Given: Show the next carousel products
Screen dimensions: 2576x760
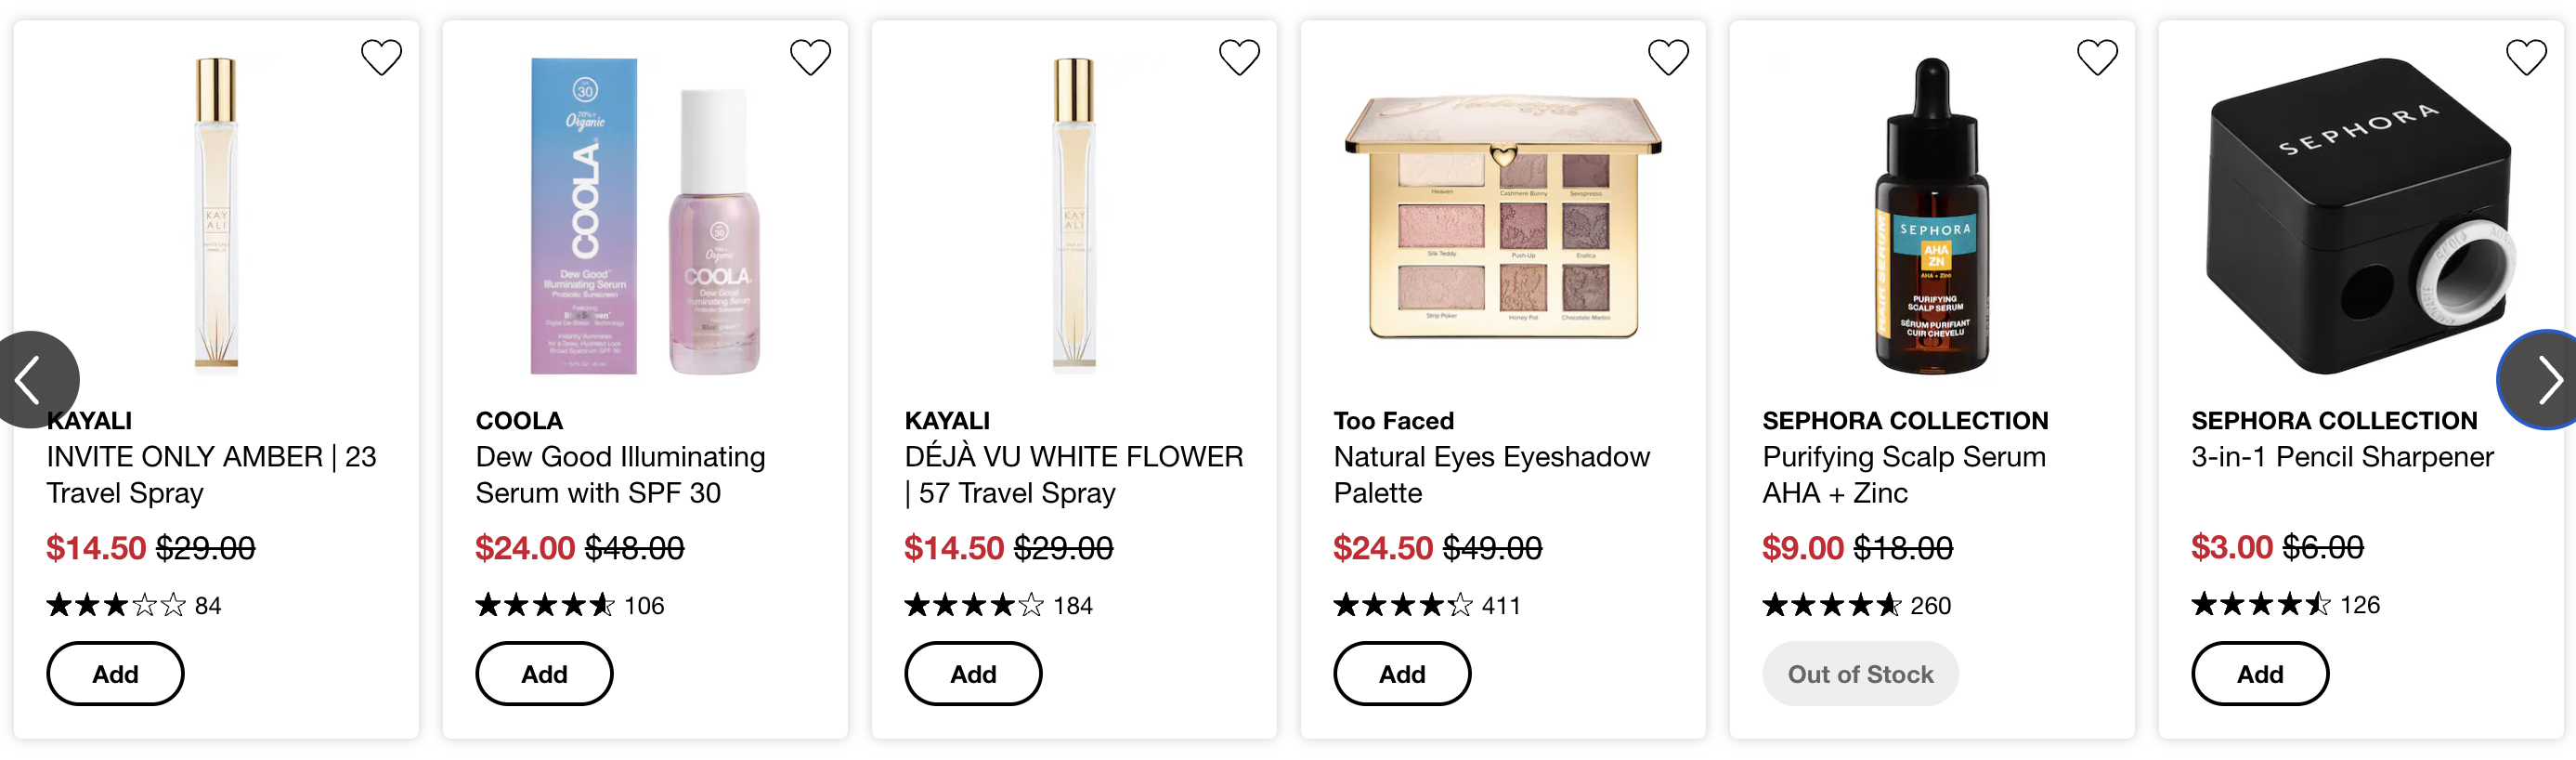Looking at the screenshot, I should (x=2540, y=380).
